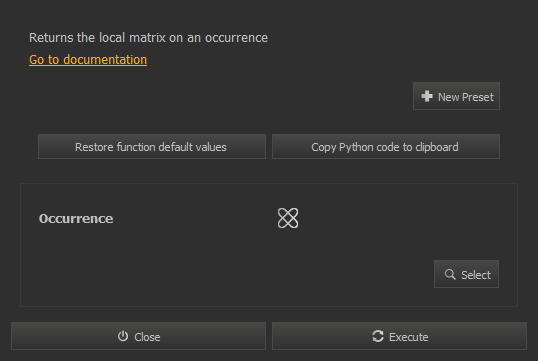The width and height of the screenshot is (538, 361).
Task: Click the 'Returns the local matrix' description
Action: [x=148, y=38]
